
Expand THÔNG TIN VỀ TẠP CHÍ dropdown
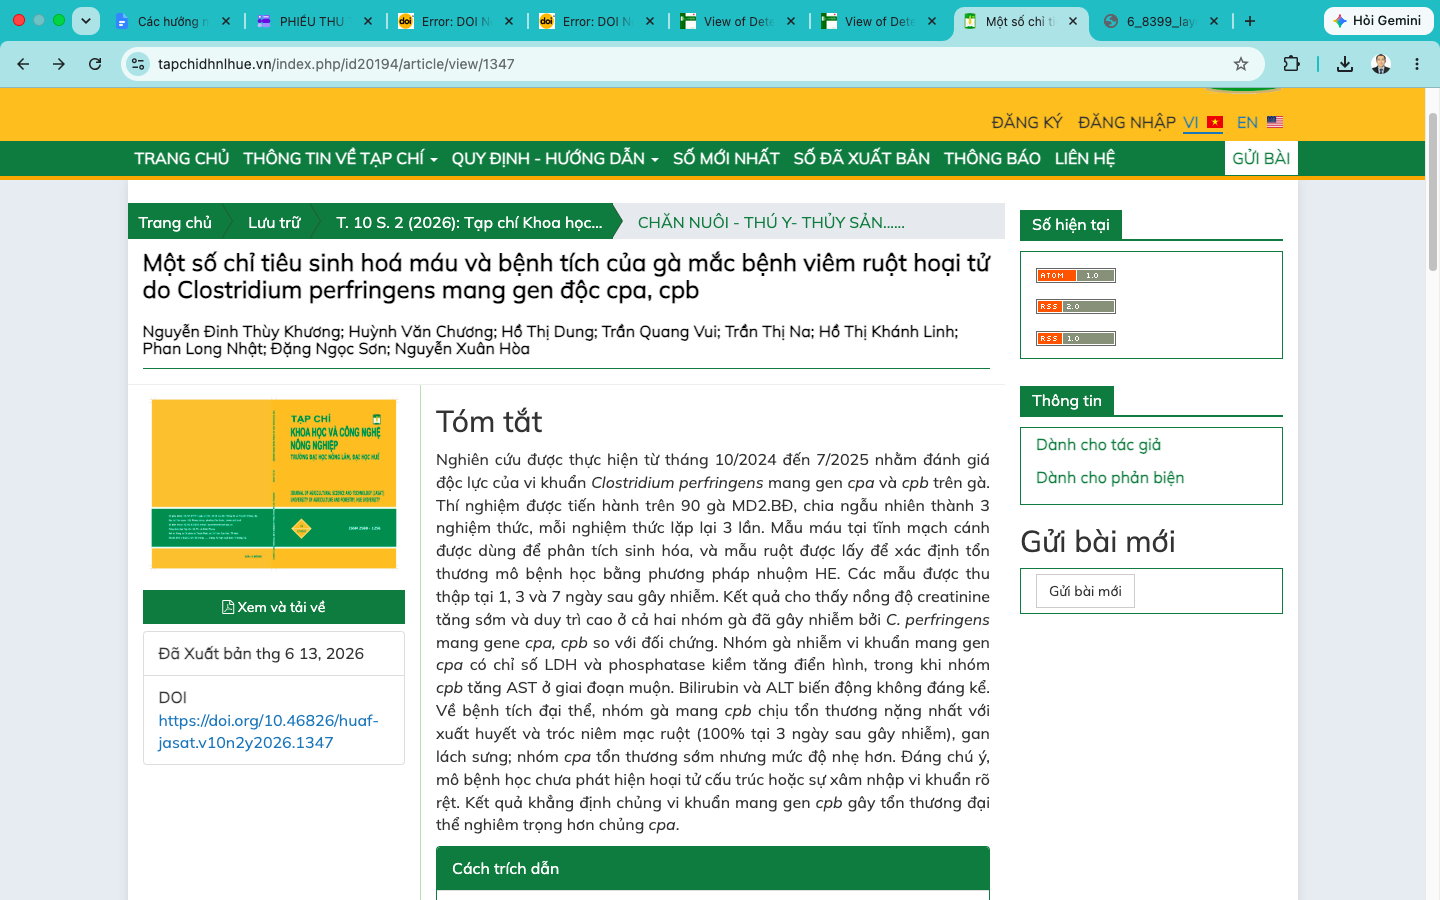340,158
